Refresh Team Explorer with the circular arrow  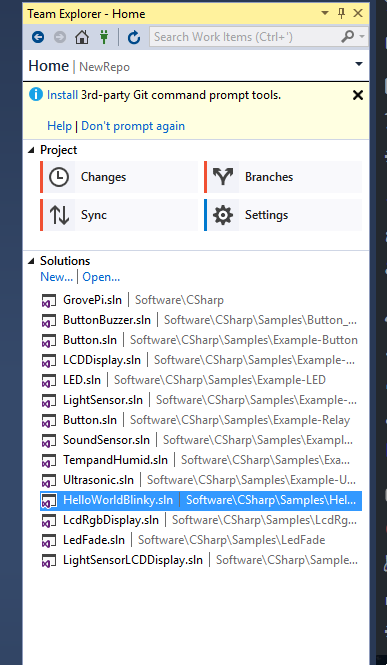[134, 37]
